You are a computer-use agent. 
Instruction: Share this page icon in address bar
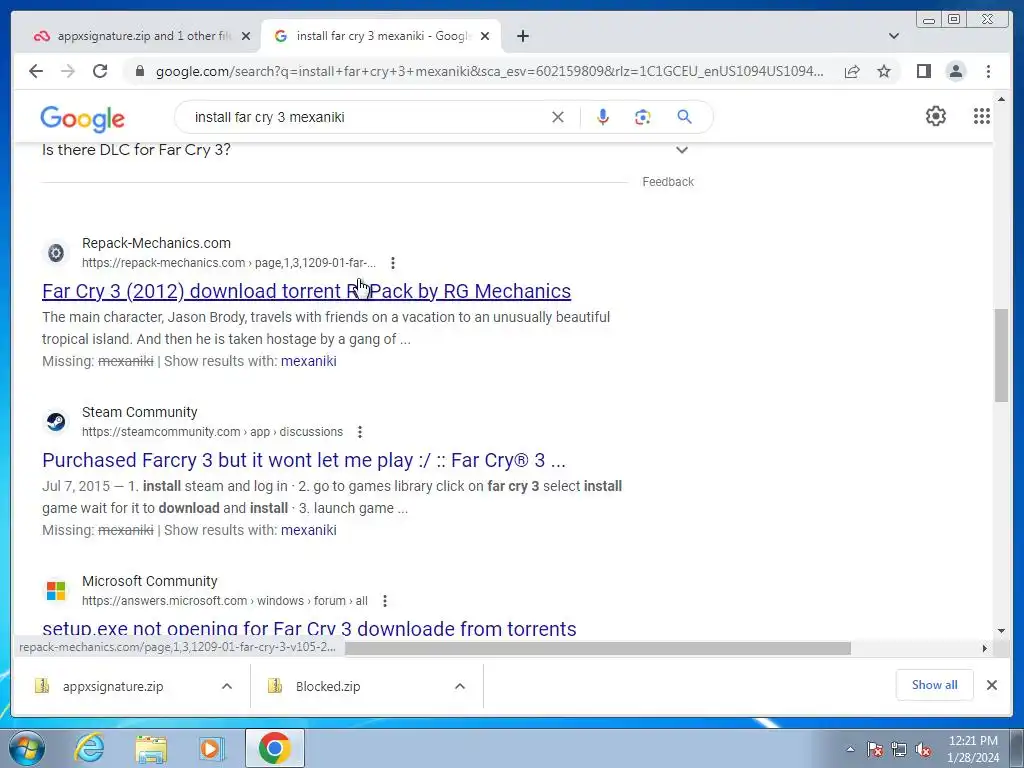click(852, 71)
